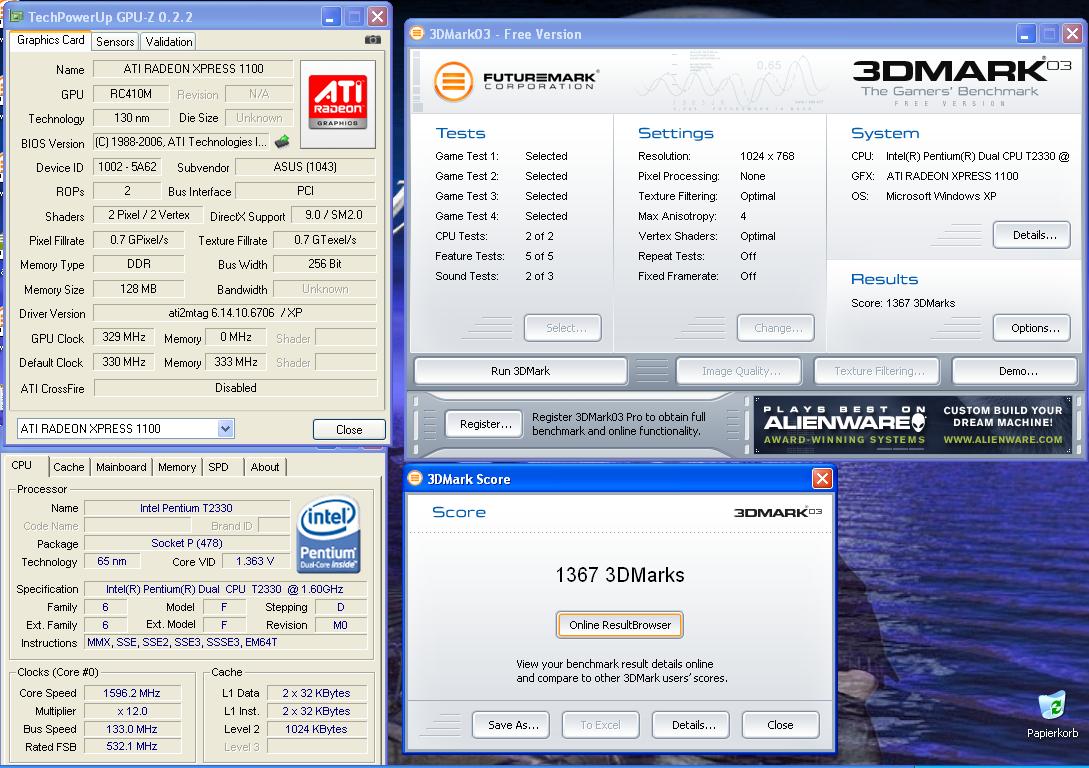This screenshot has width=1089, height=768.
Task: Open the CPU-Z Cache tab
Action: pos(69,467)
